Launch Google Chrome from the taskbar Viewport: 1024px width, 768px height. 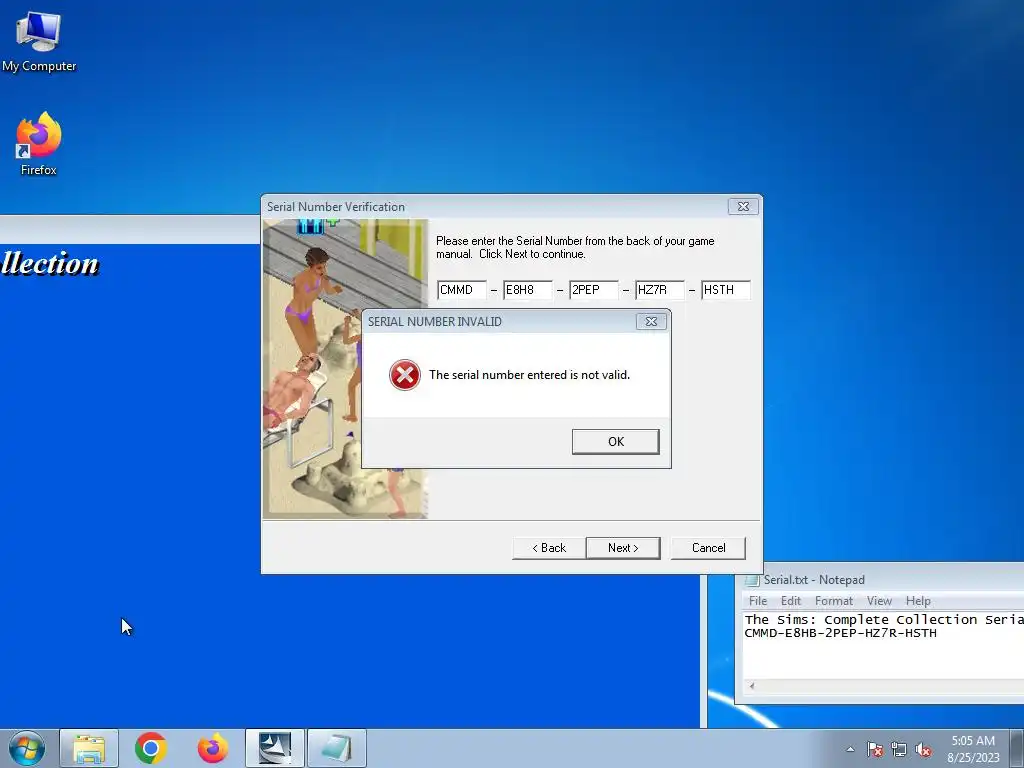pos(151,748)
